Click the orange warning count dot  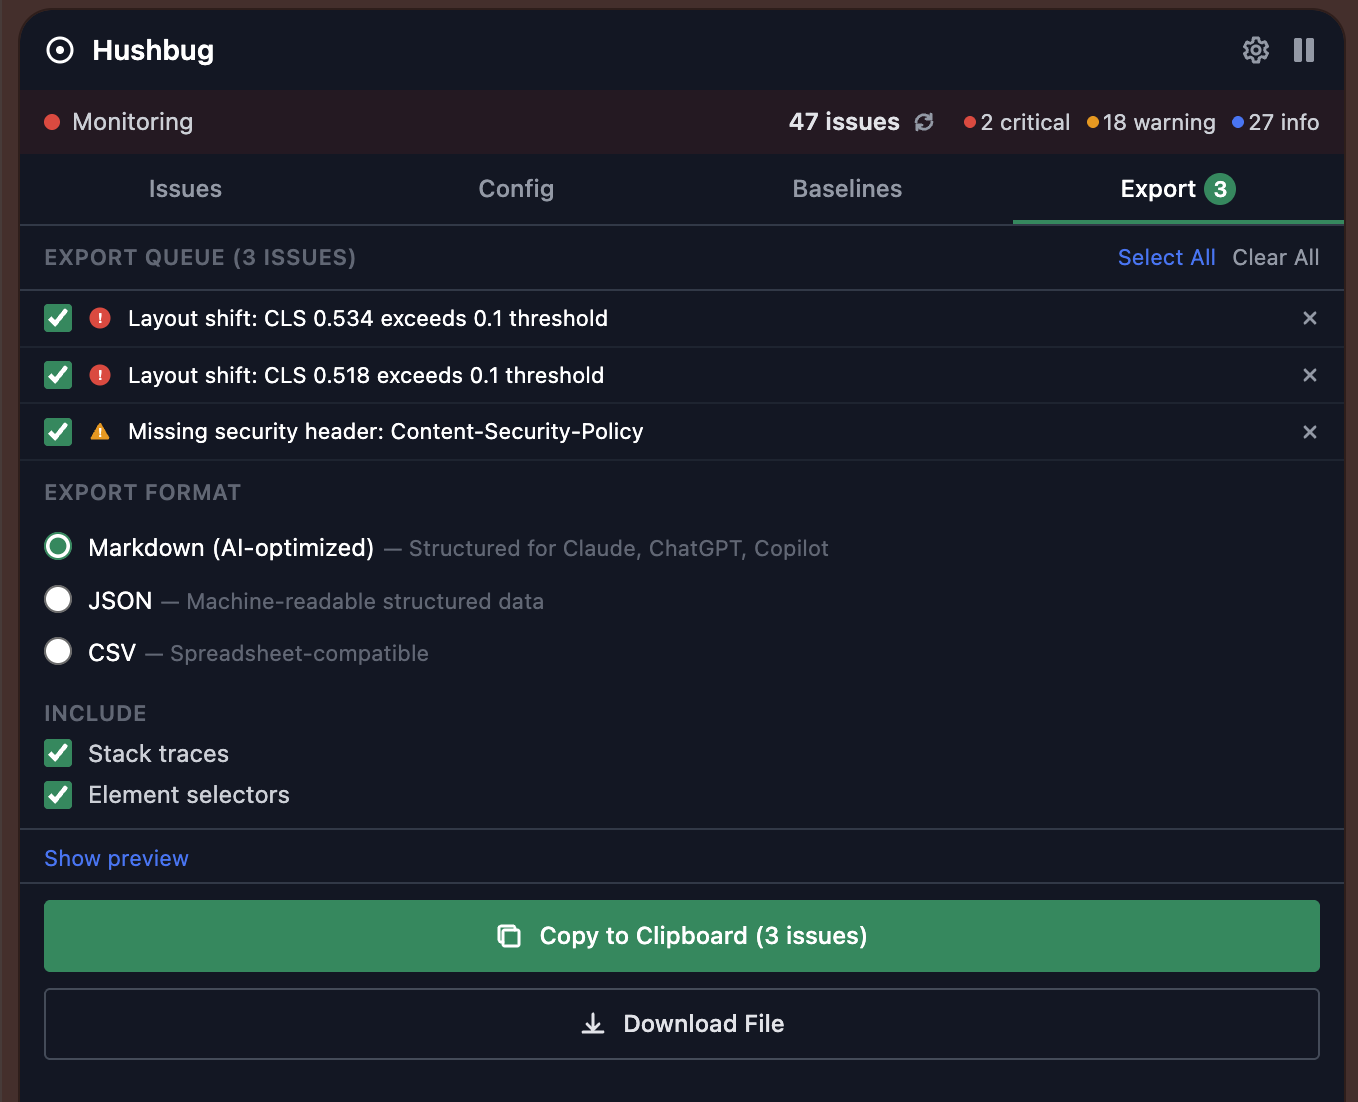1092,122
